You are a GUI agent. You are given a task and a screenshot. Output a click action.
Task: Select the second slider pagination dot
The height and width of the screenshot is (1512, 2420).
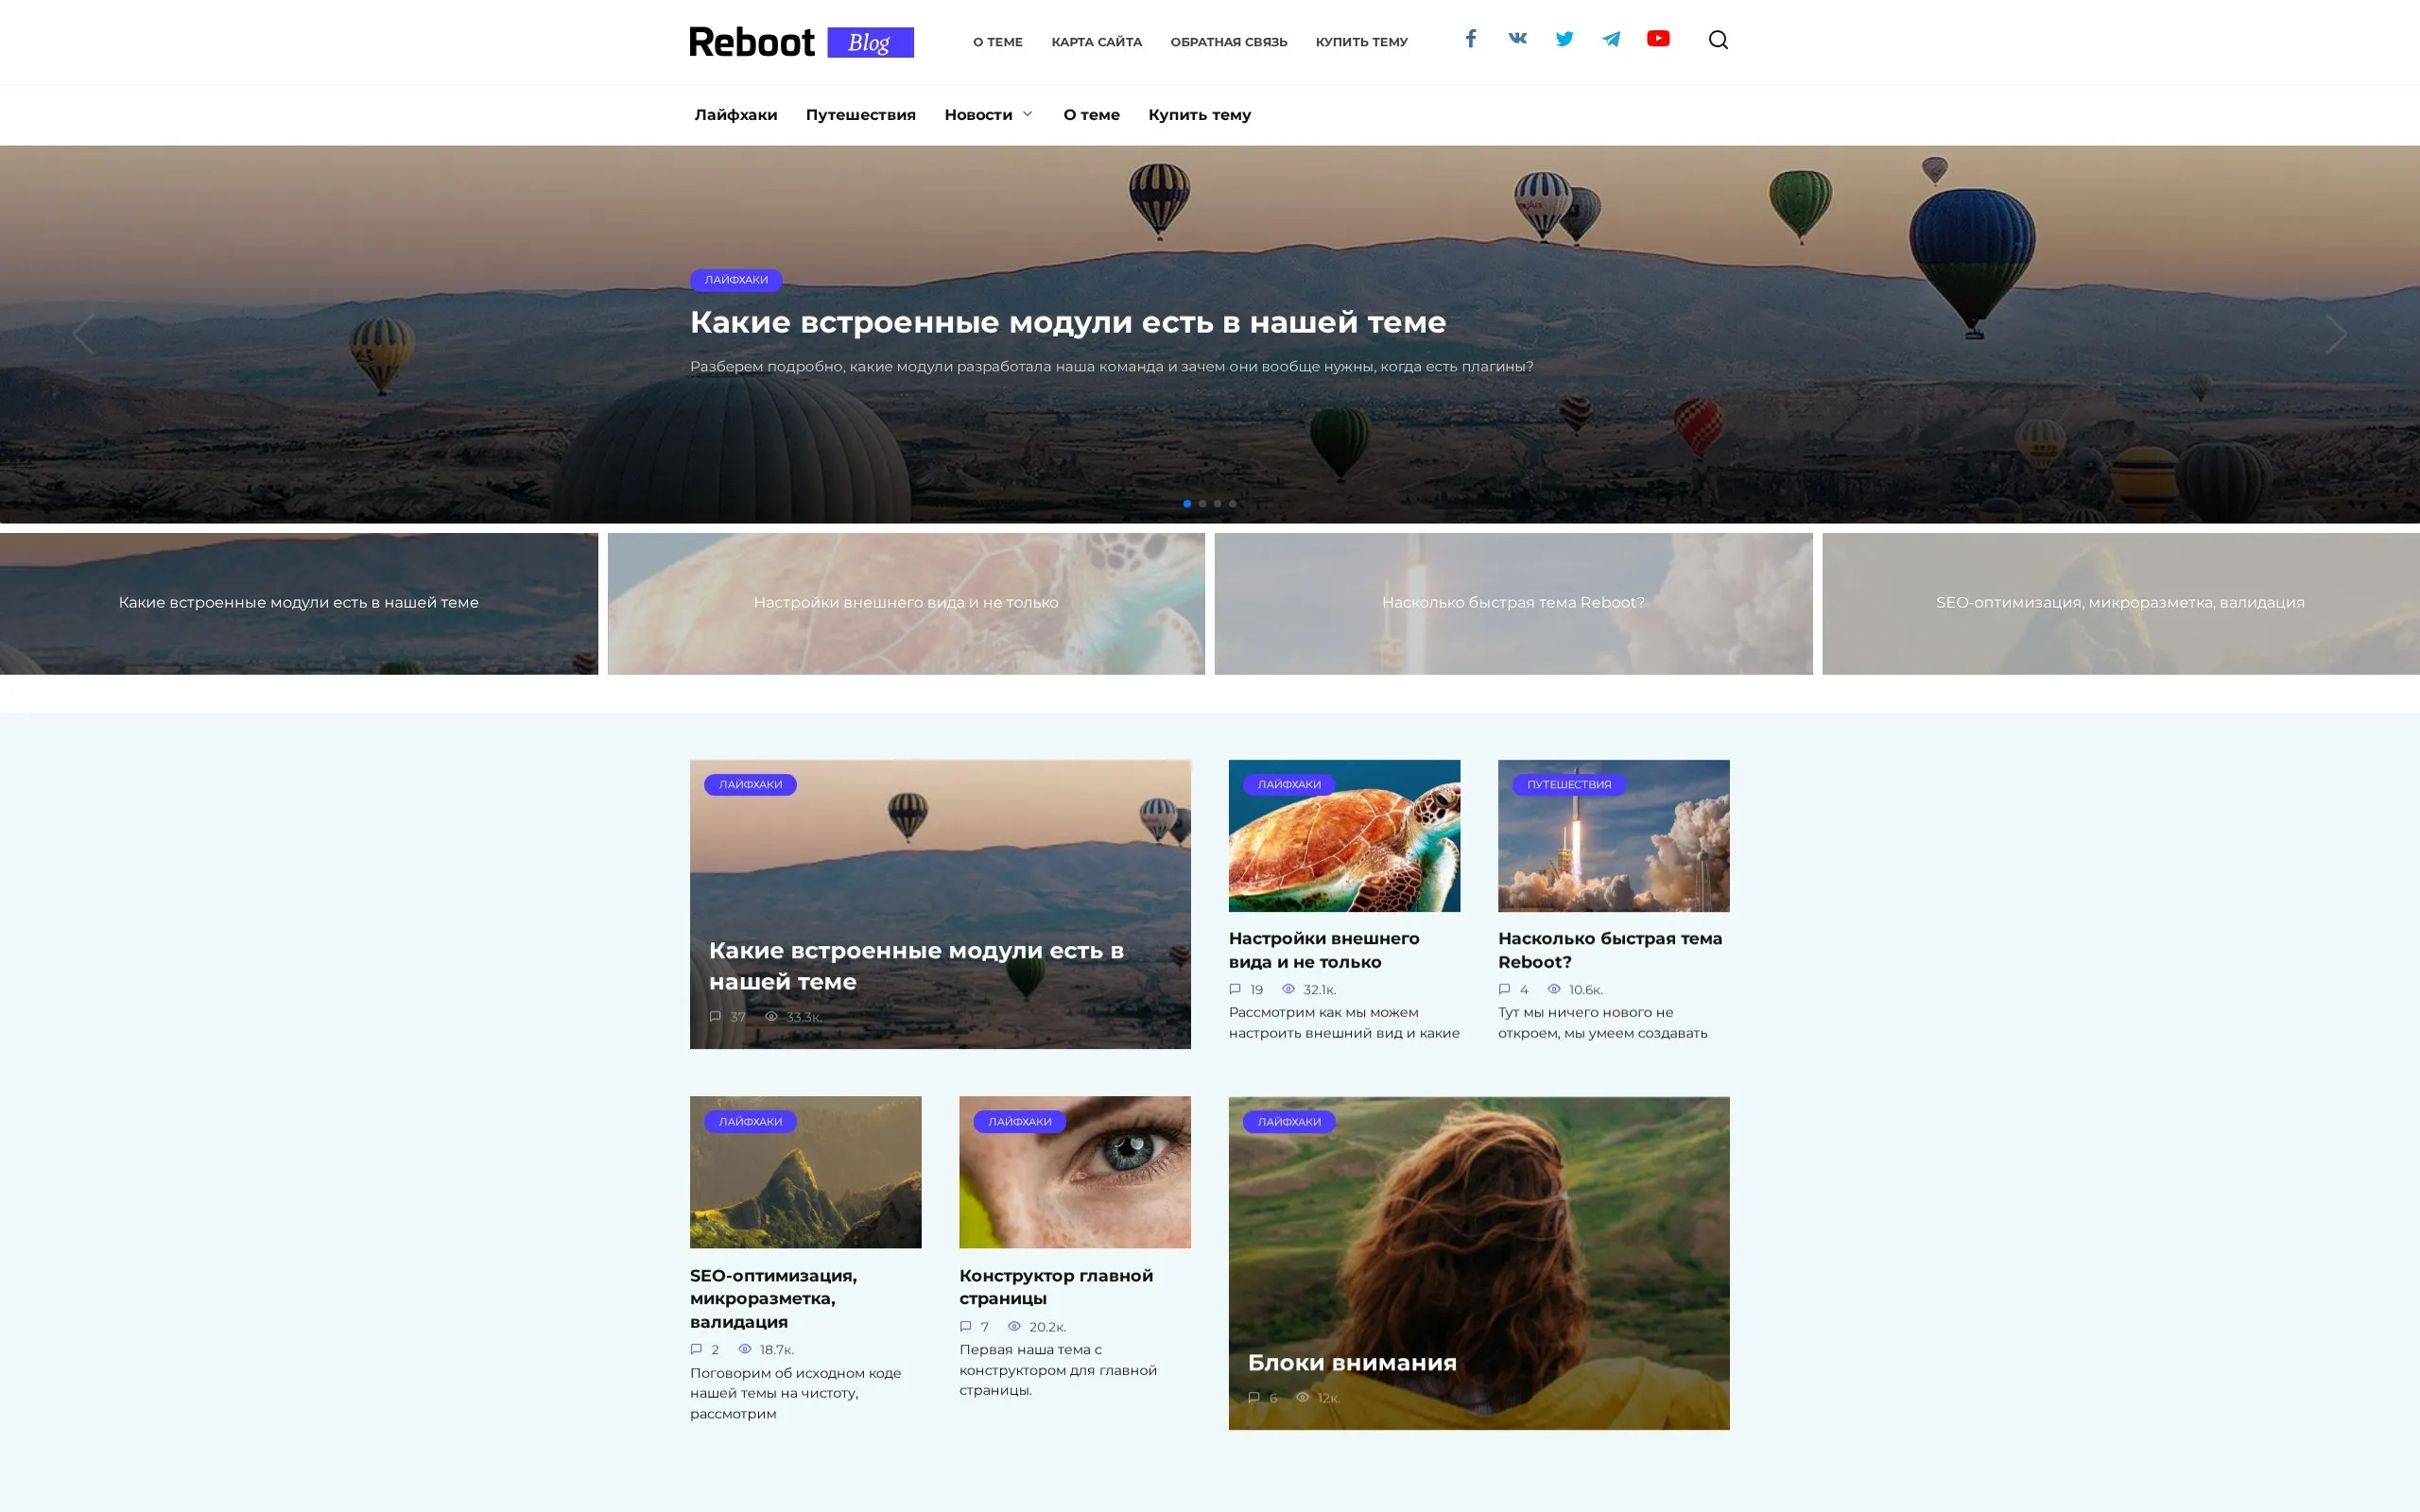[1202, 504]
